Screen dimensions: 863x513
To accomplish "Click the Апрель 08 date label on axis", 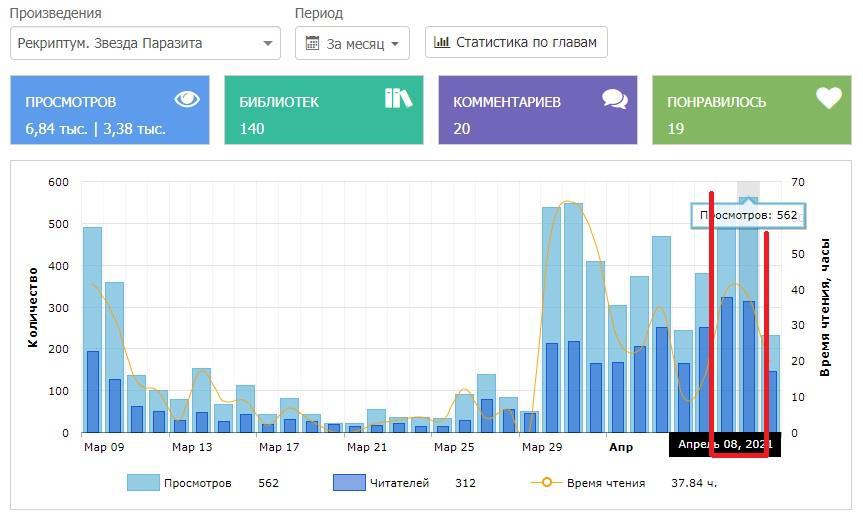I will coord(724,444).
